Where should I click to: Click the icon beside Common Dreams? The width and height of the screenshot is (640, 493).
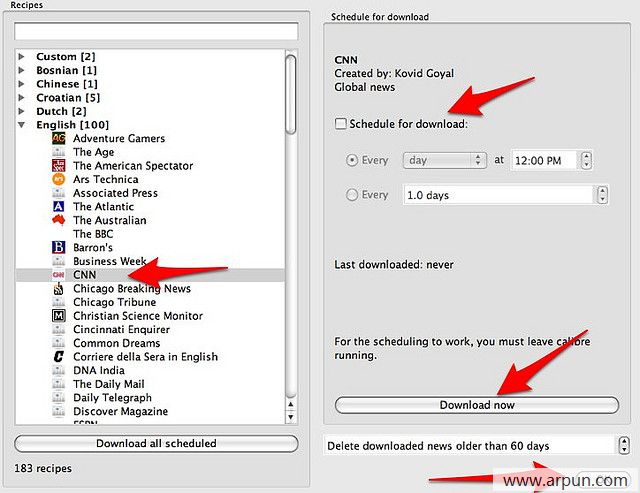59,343
